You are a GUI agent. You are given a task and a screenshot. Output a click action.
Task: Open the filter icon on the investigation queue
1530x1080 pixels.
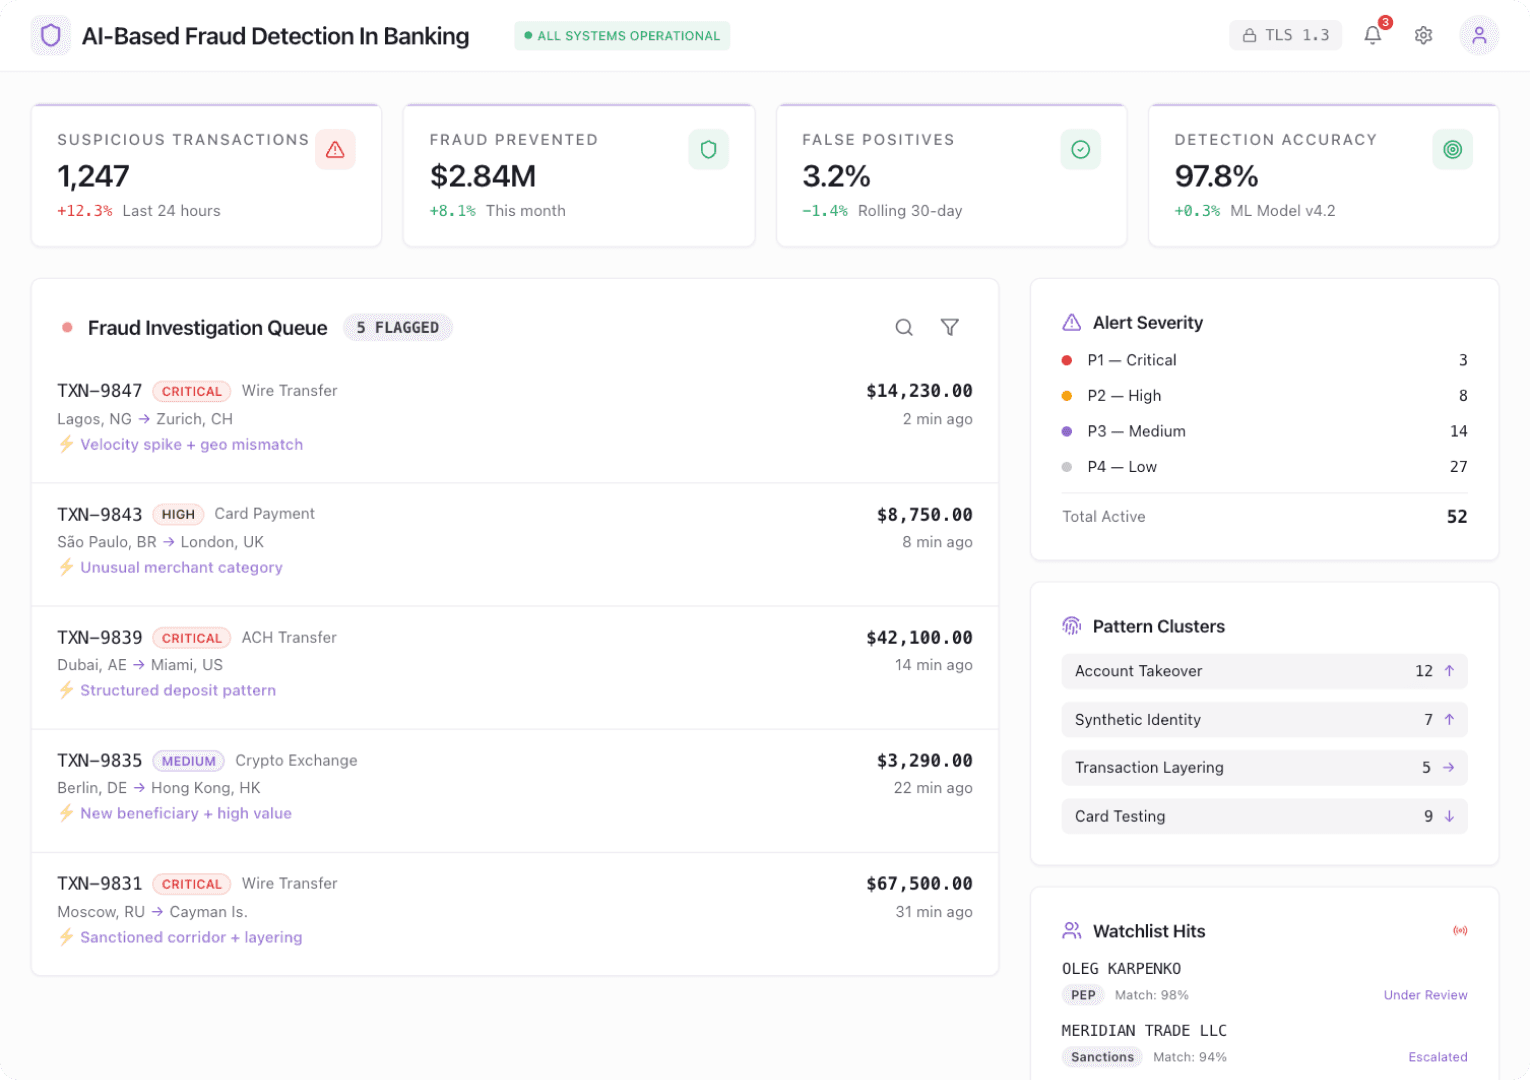click(x=949, y=327)
